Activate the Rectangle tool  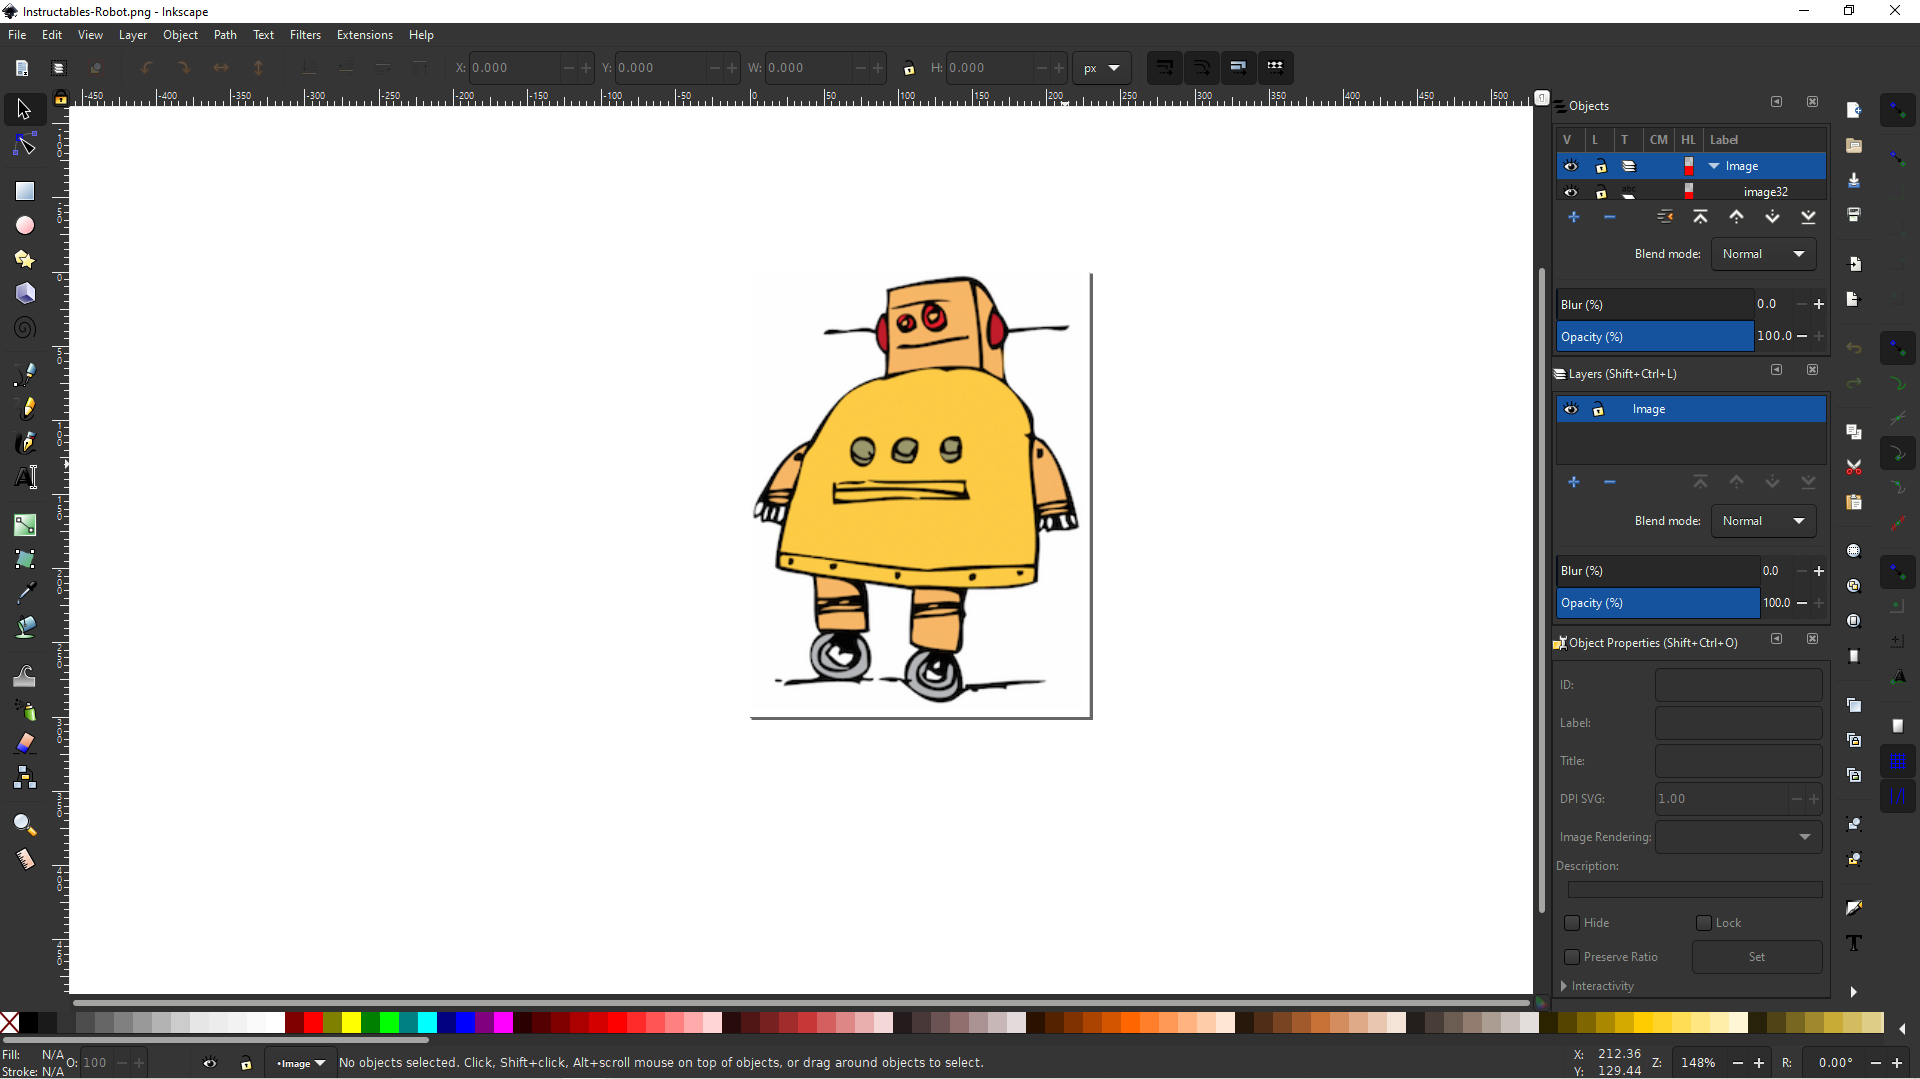click(23, 190)
